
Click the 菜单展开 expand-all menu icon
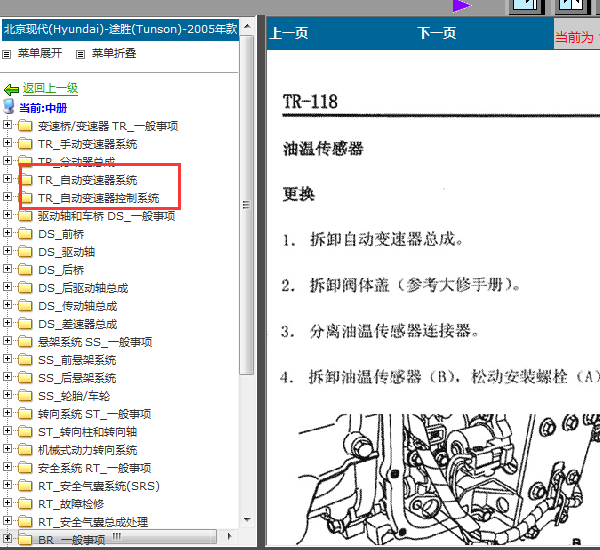click(7, 54)
